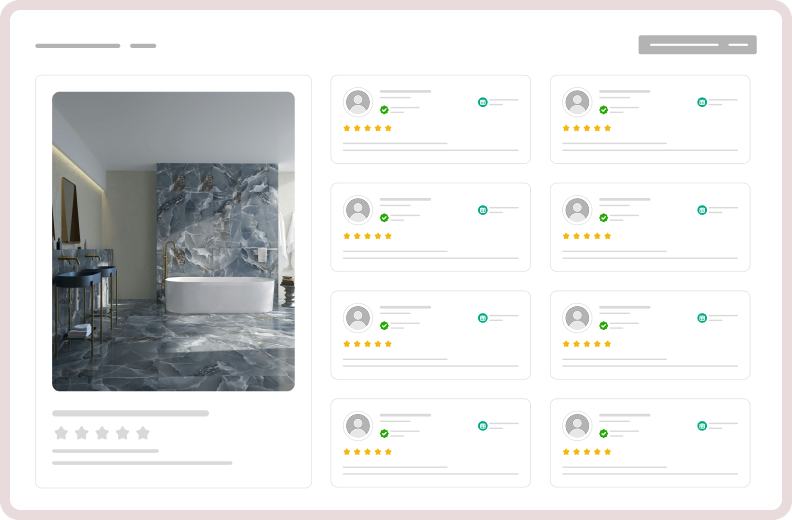Click the verified checkmark in the second left-column review
Image resolution: width=792 pixels, height=520 pixels.
(384, 218)
